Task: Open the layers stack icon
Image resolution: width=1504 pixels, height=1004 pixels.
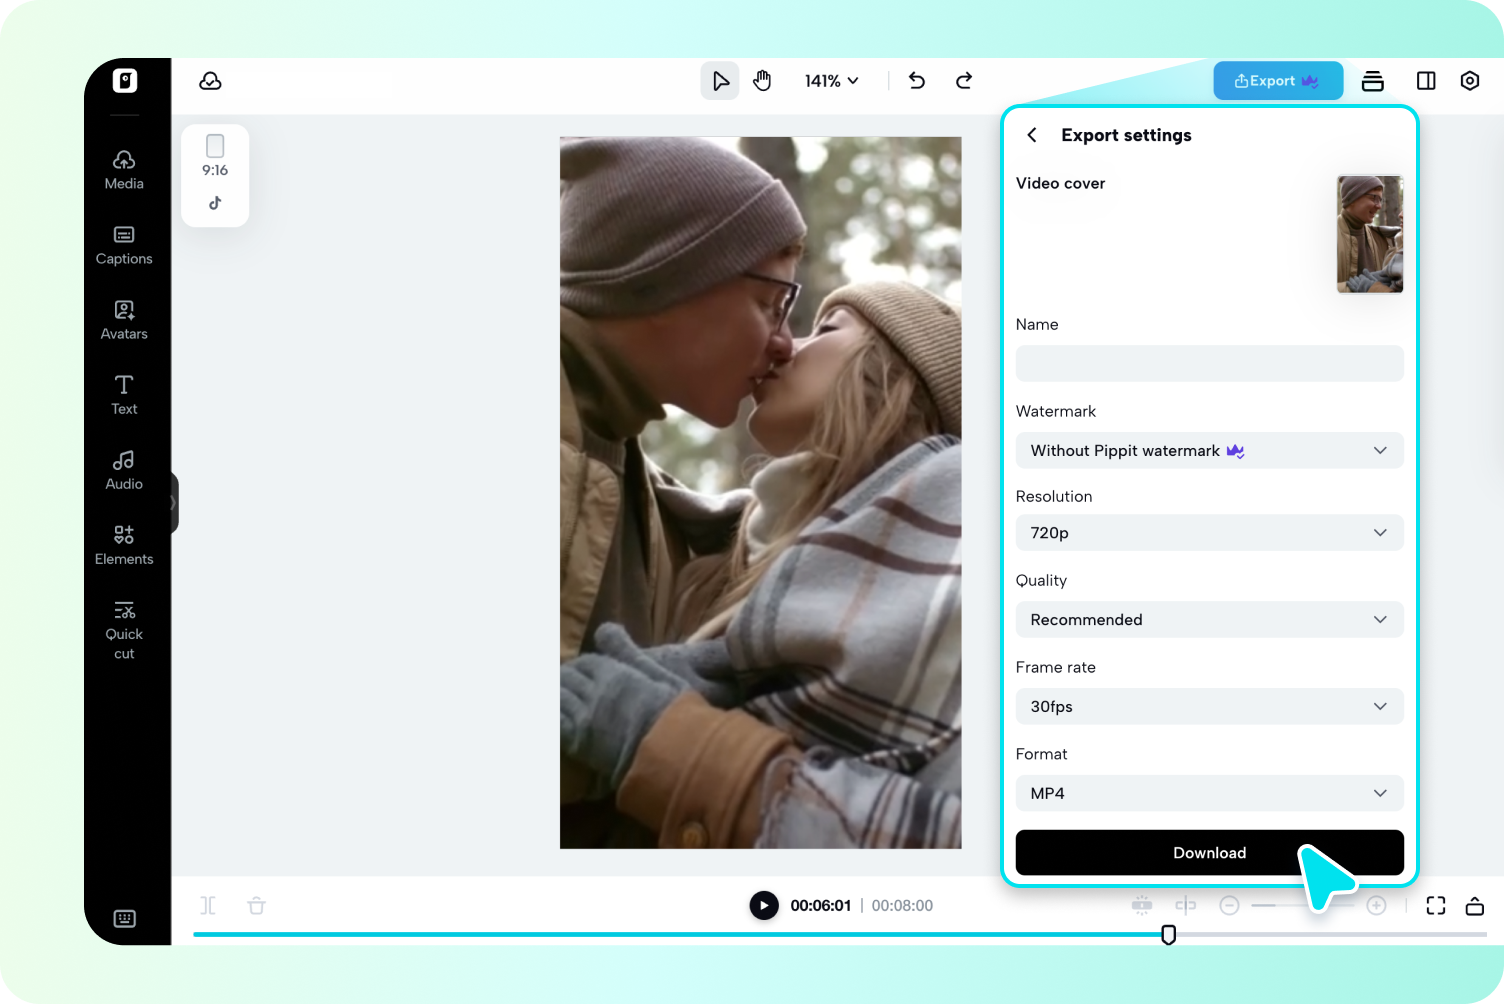Action: click(1372, 81)
